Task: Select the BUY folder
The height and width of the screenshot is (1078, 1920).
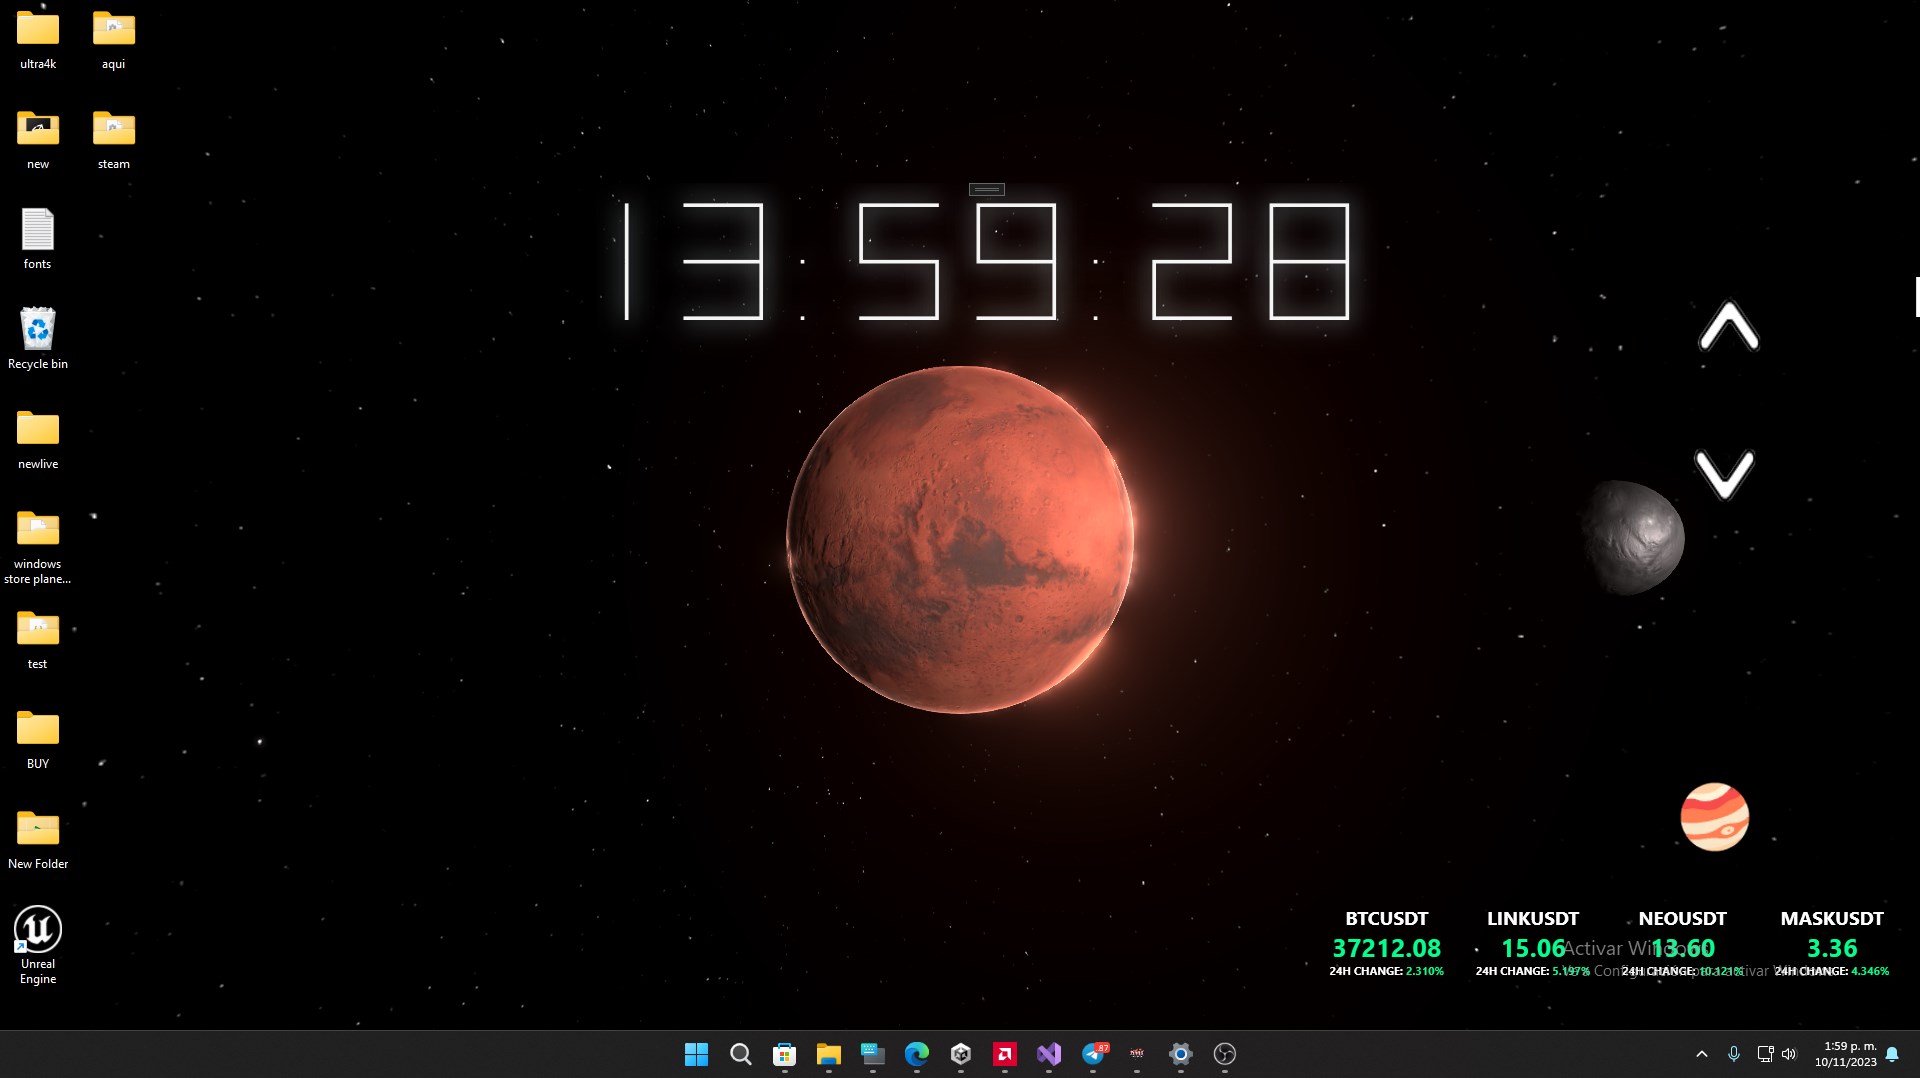Action: coord(38,740)
